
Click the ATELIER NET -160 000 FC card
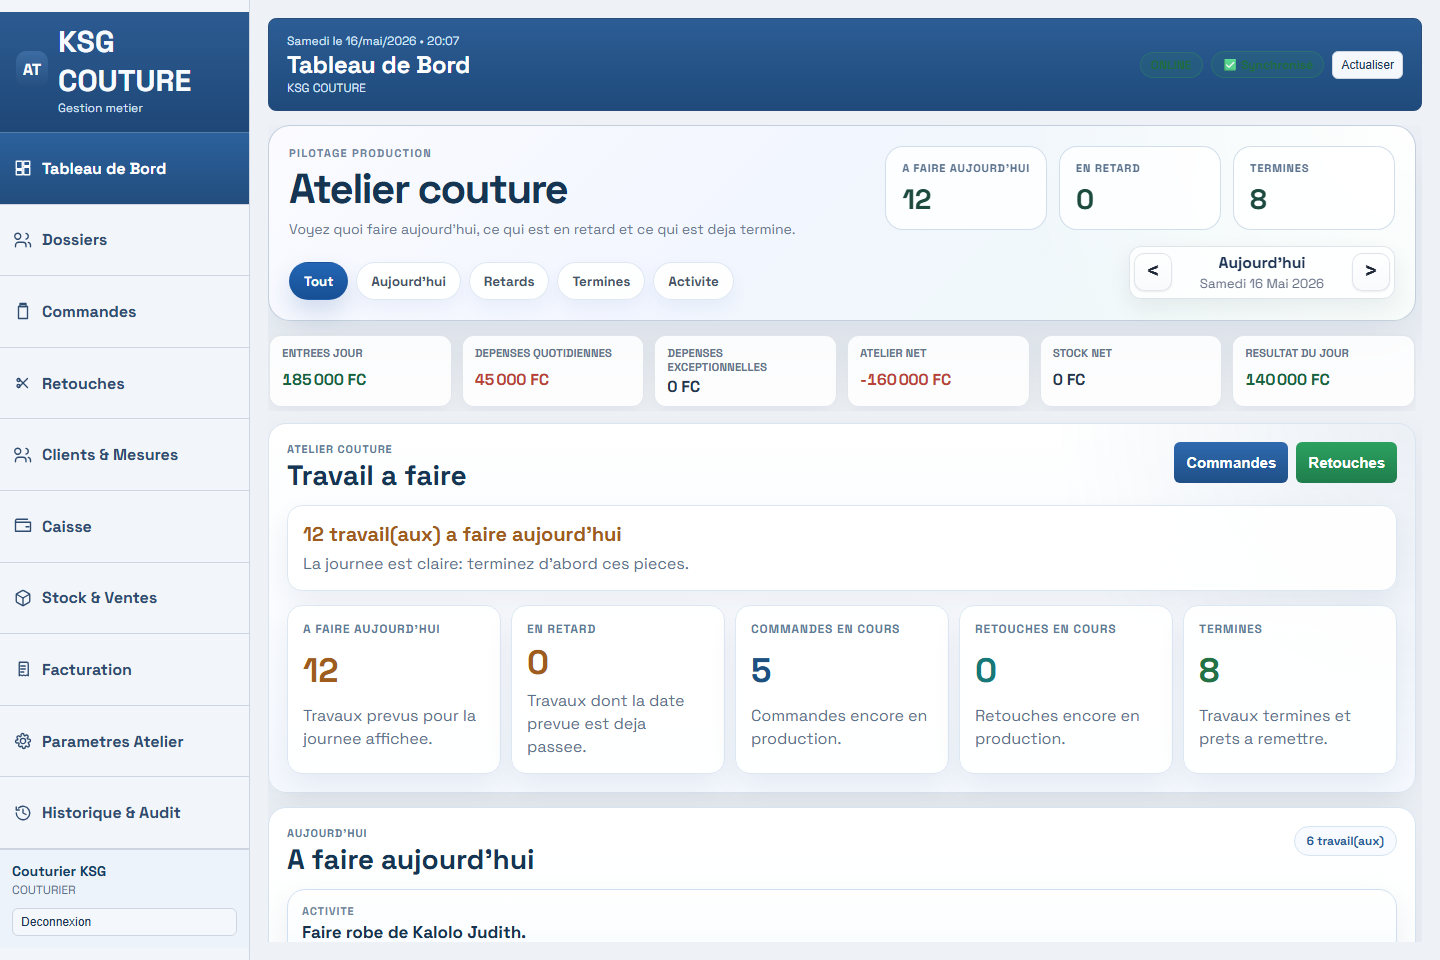click(x=938, y=371)
